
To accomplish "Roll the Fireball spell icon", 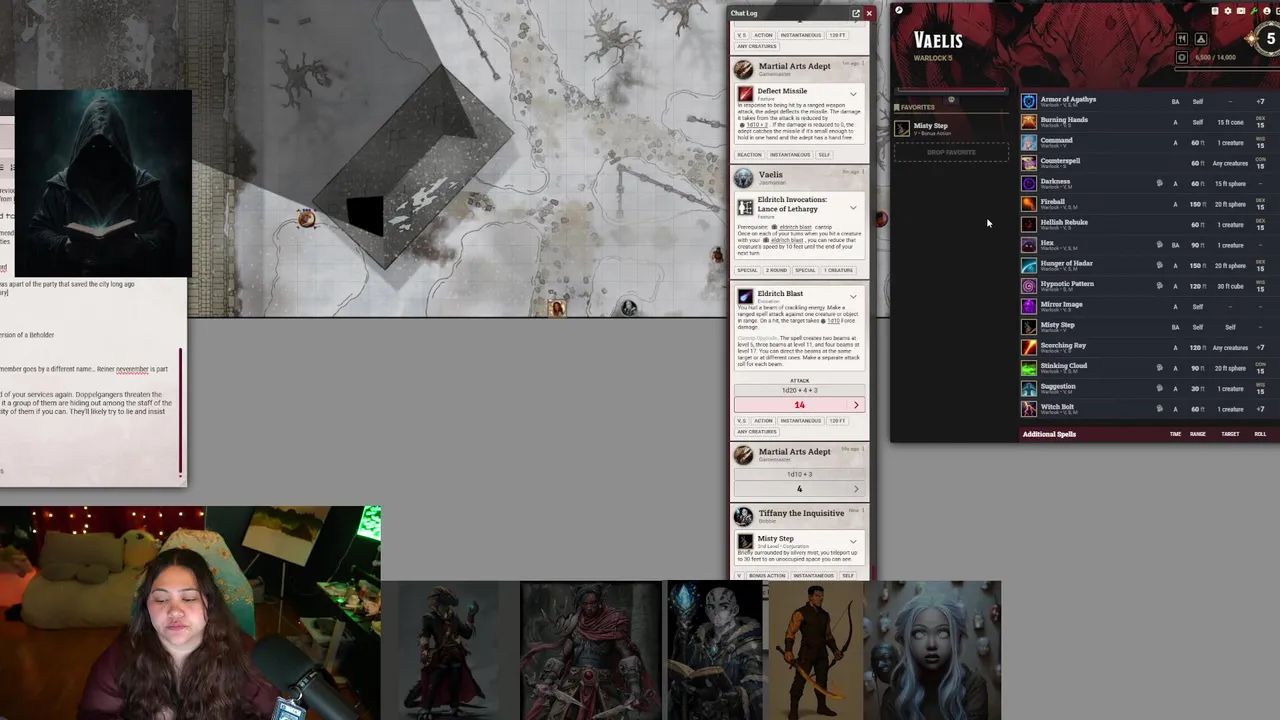I will pyautogui.click(x=1029, y=204).
